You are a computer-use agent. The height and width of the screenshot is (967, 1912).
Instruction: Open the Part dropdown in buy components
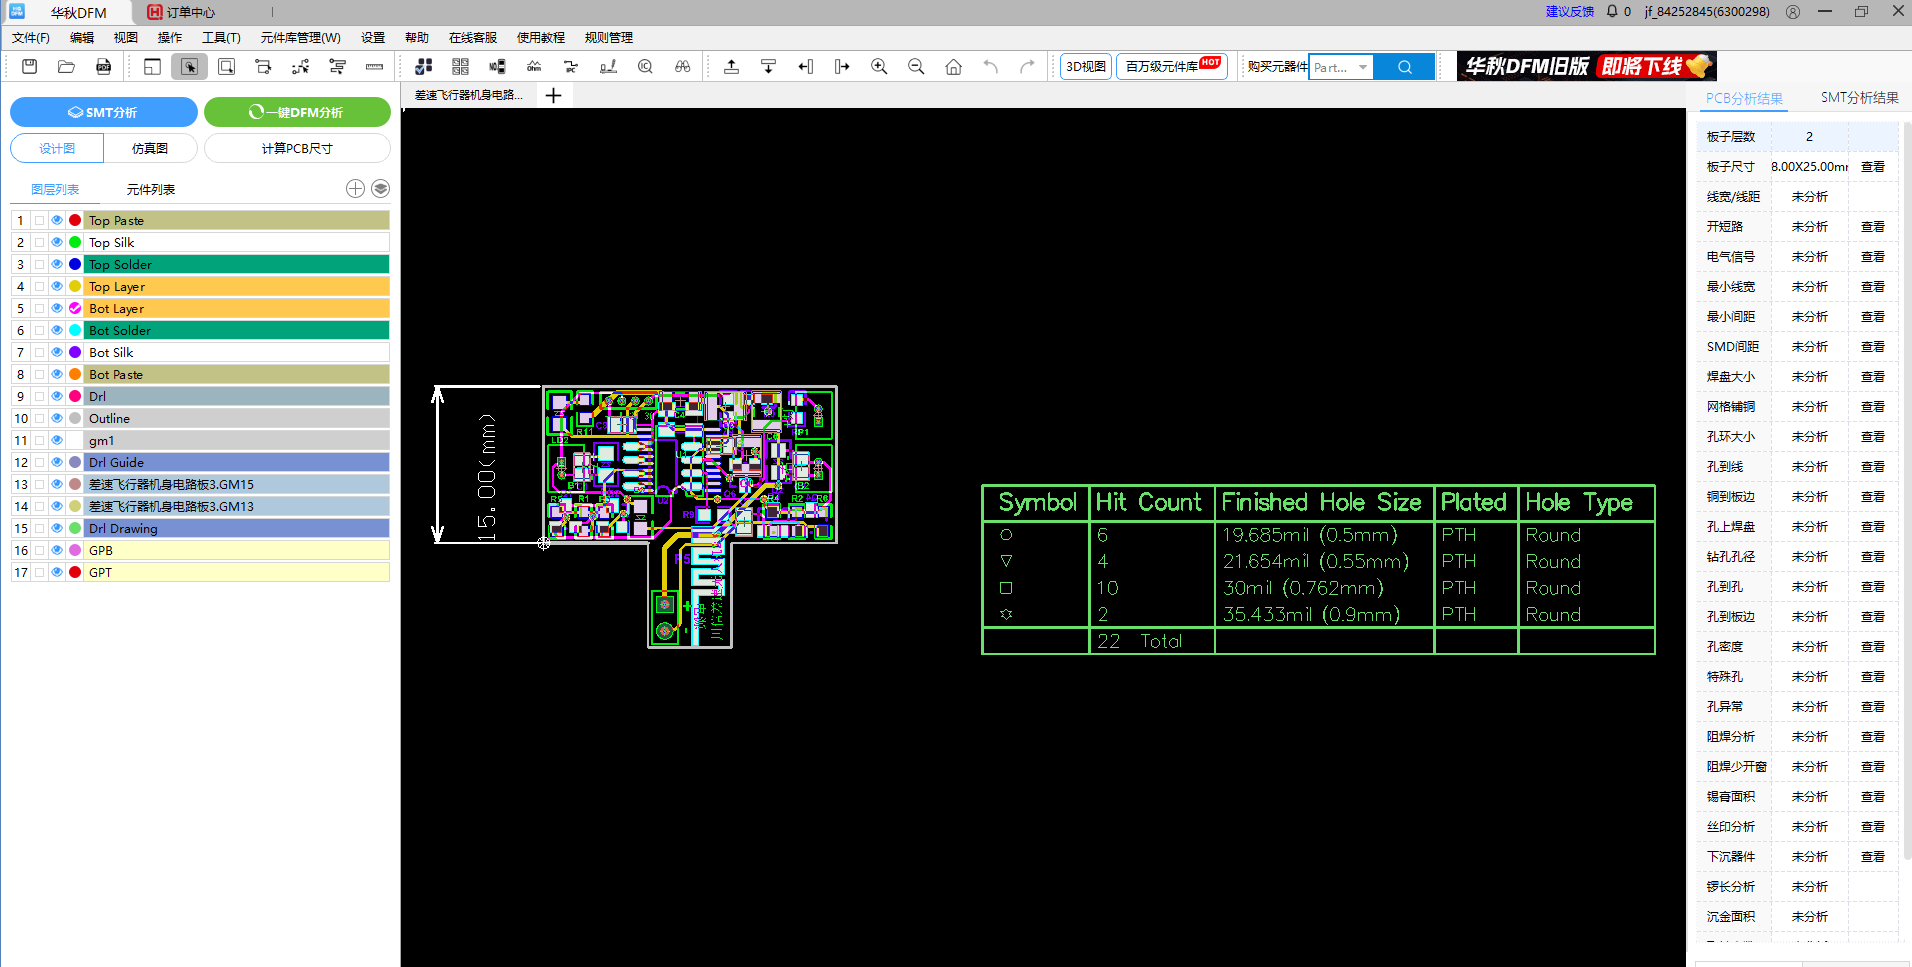[x=1341, y=67]
